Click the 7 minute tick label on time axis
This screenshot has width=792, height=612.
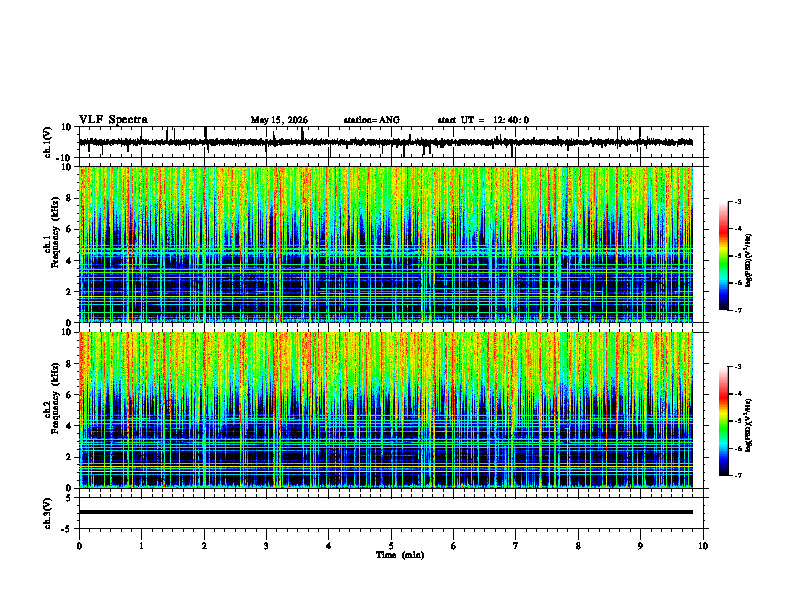(516, 546)
